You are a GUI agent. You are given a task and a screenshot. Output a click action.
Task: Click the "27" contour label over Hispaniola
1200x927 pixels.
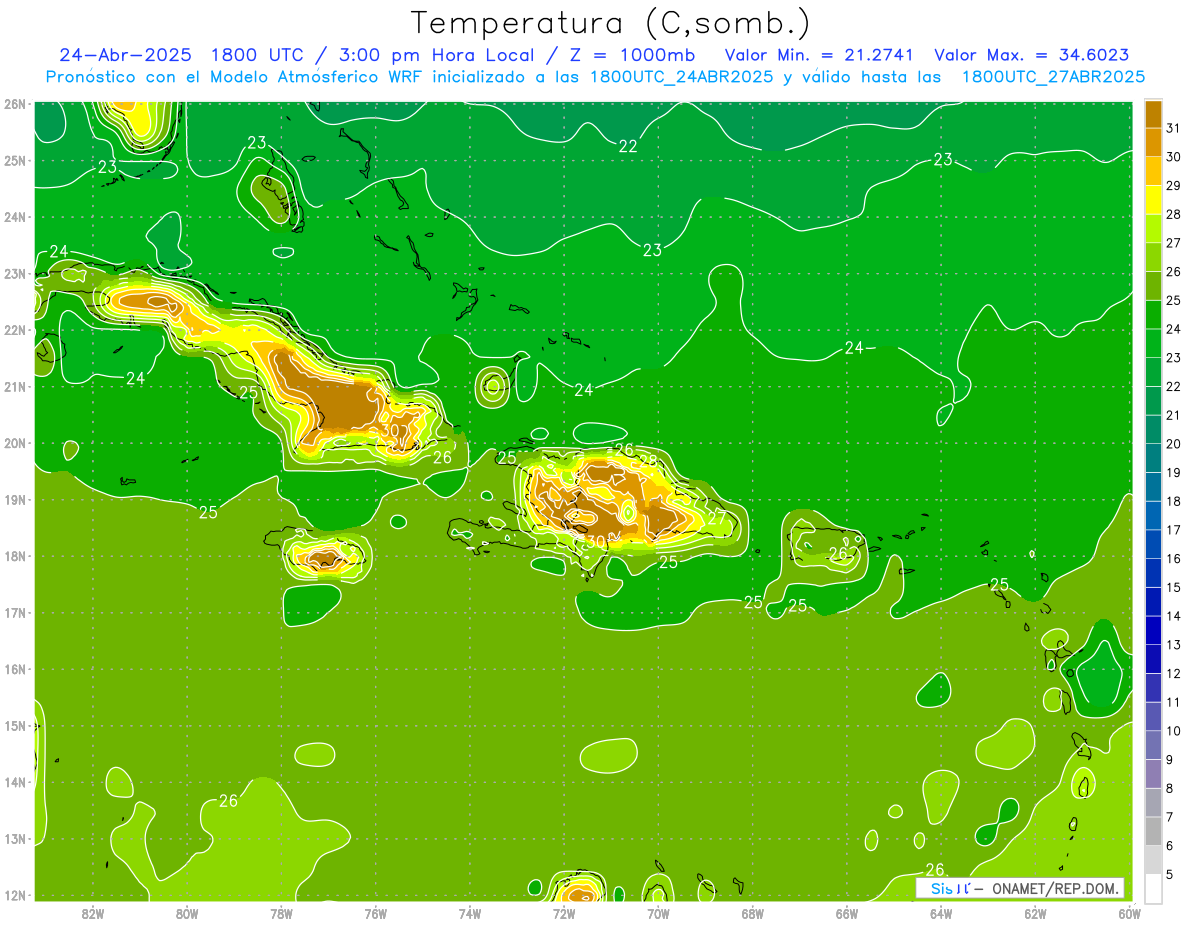pos(716,518)
